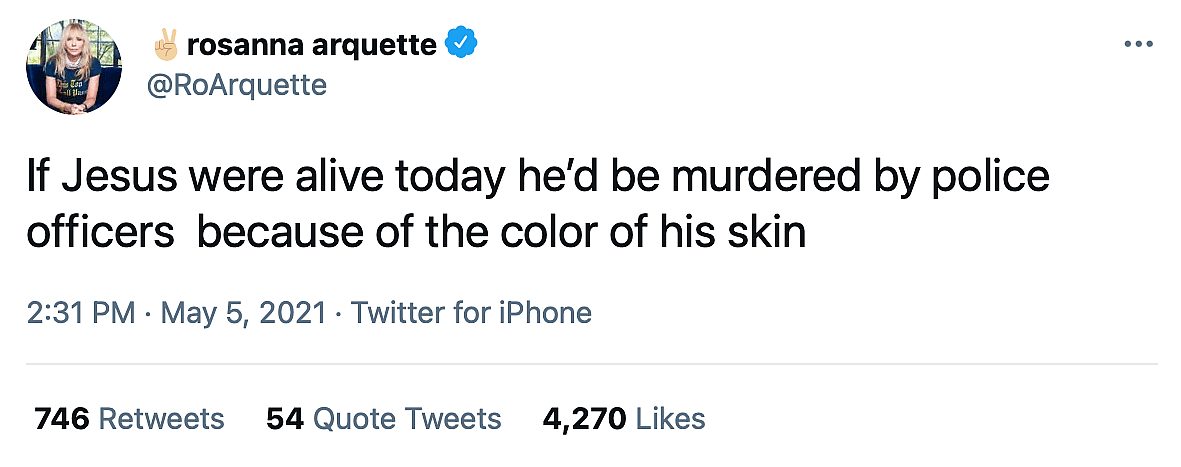
Task: See who gave the 4,270 Likes
Action: [624, 418]
